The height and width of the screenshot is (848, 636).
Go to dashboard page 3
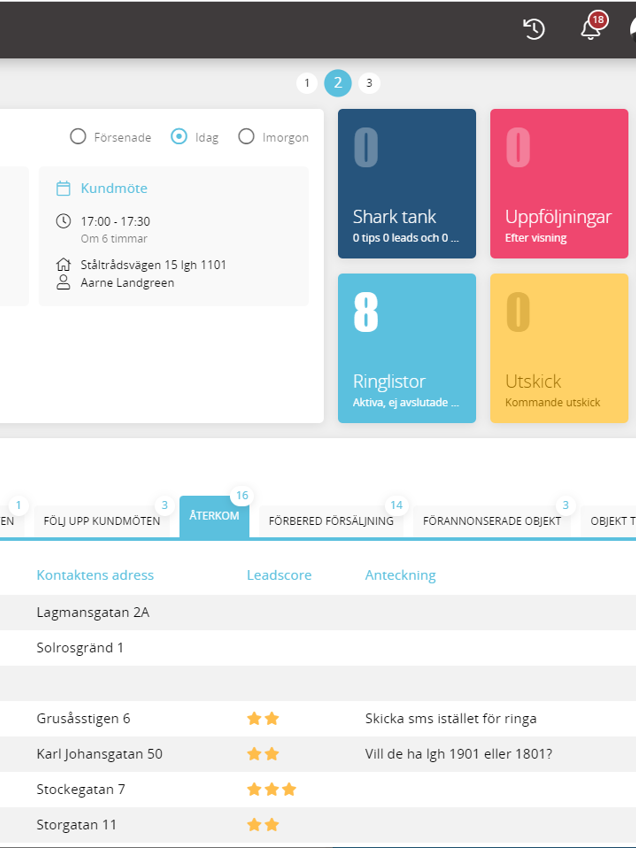[x=369, y=83]
